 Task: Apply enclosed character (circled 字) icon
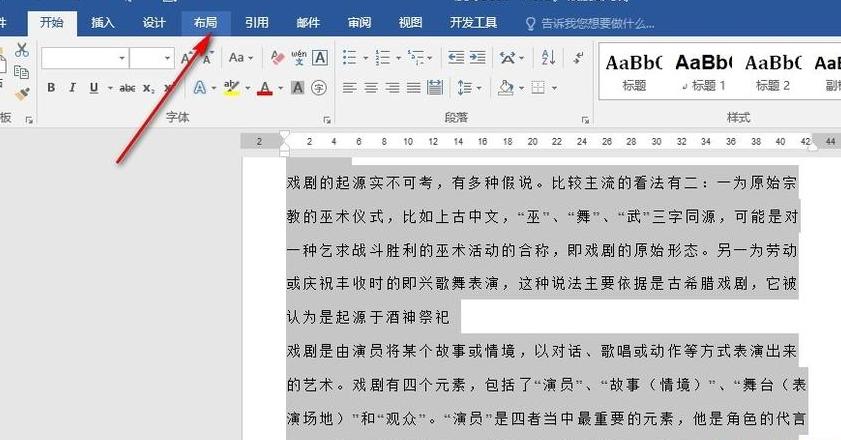pos(319,87)
